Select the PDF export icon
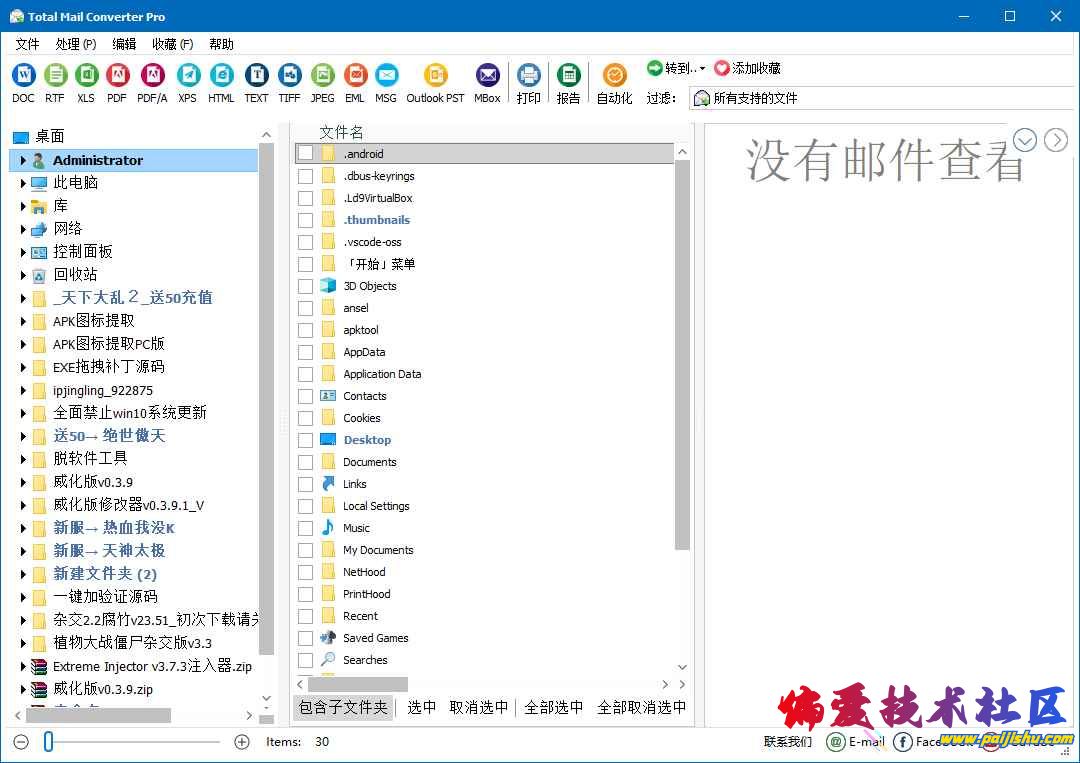The width and height of the screenshot is (1080, 763). [x=117, y=75]
